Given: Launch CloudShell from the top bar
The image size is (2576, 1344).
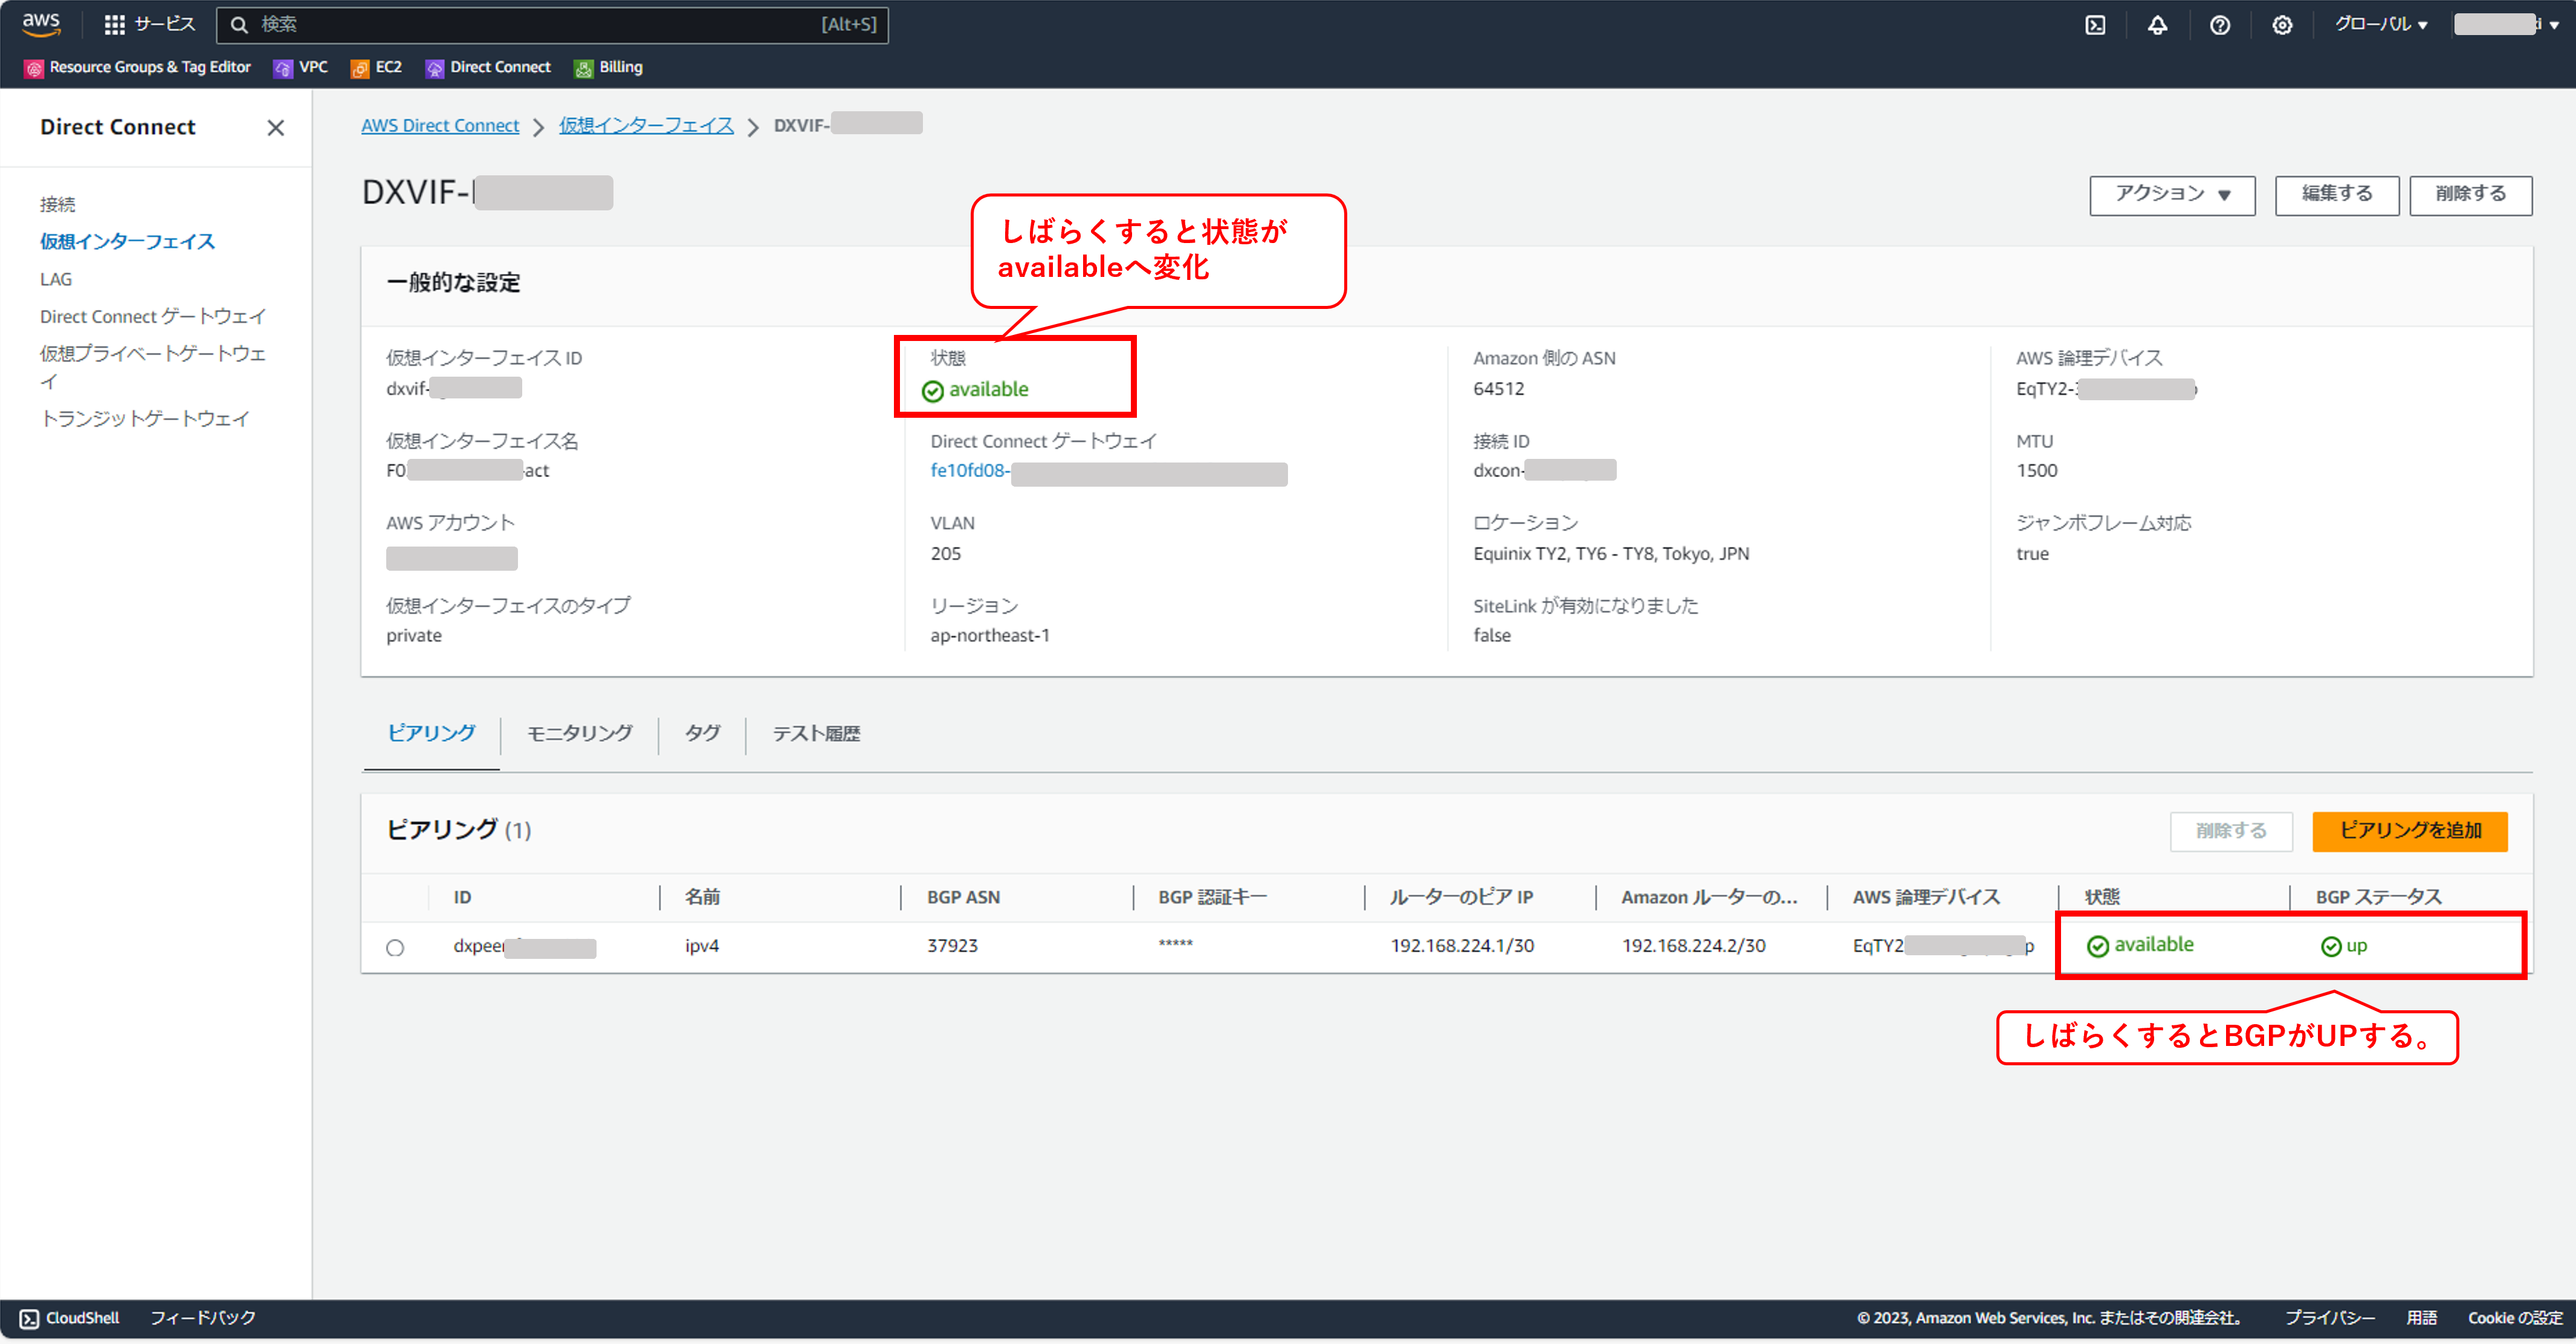Looking at the screenshot, I should tap(2095, 25).
